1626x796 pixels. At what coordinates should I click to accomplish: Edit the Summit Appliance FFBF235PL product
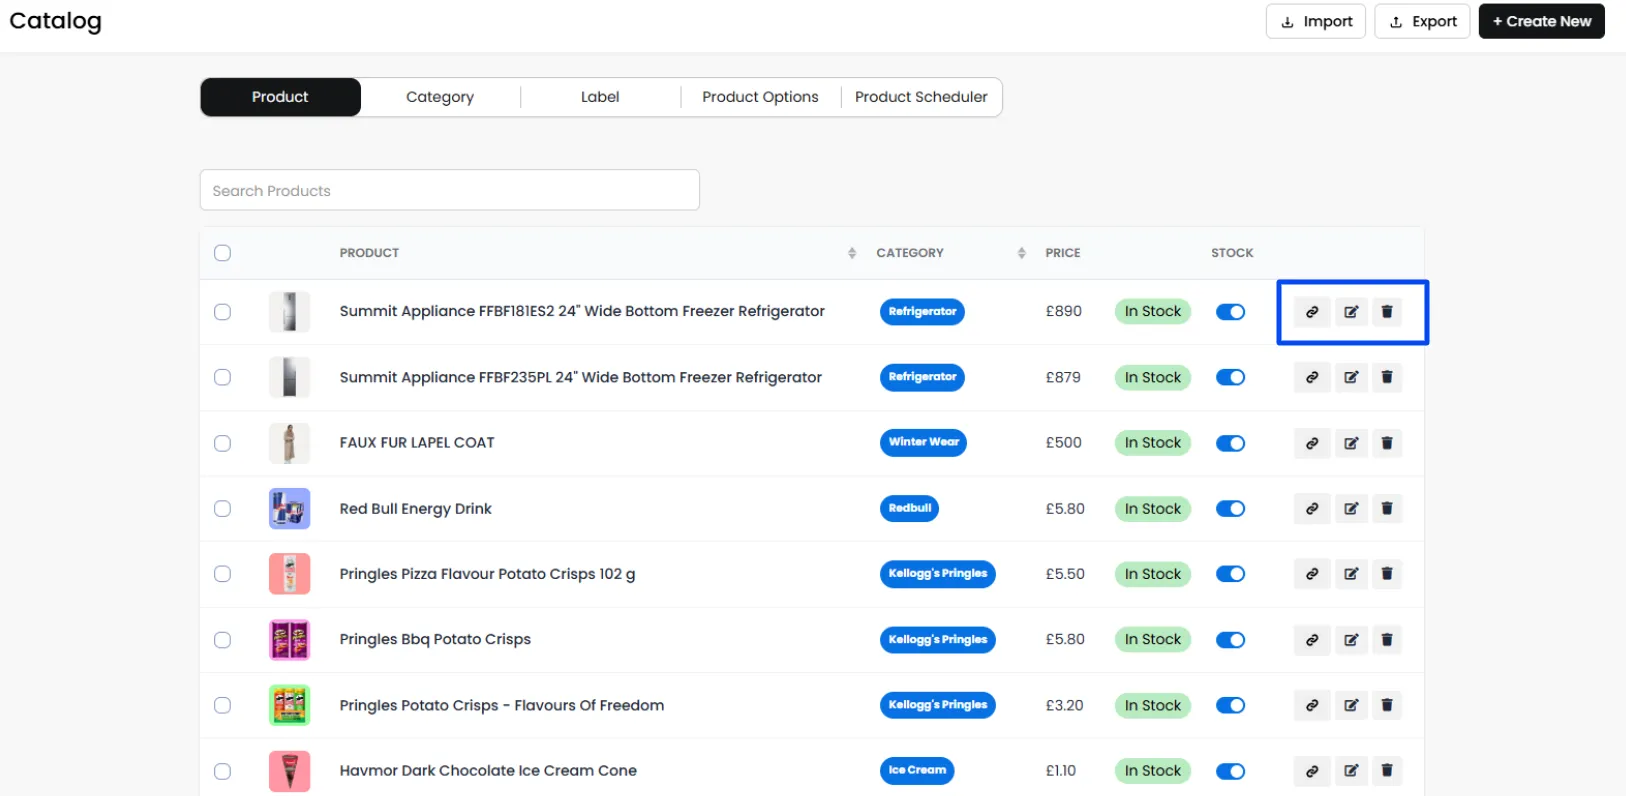[1351, 377]
